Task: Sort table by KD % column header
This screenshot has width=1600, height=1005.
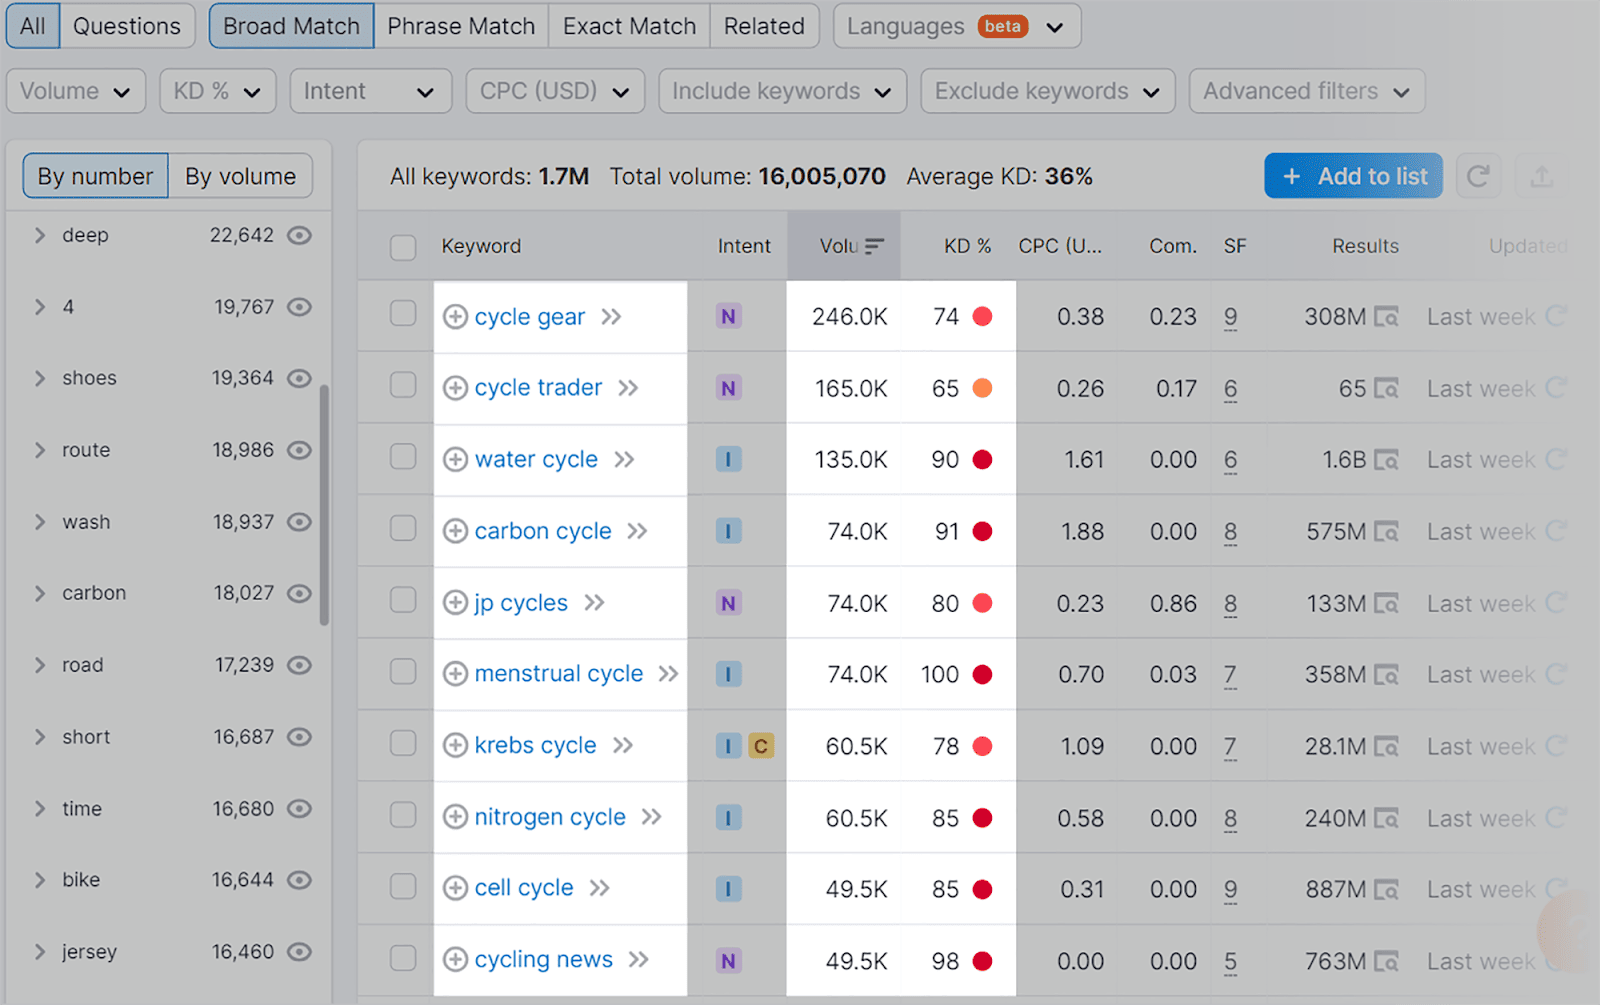Action: click(x=967, y=246)
